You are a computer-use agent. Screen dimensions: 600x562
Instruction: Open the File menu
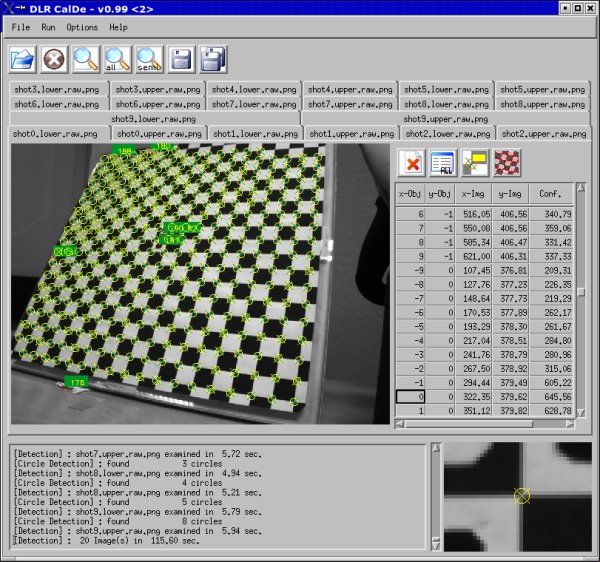21,27
